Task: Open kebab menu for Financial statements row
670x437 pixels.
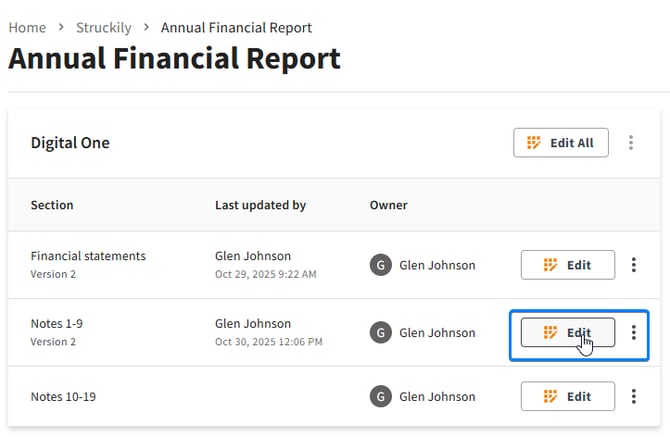Action: [x=634, y=265]
